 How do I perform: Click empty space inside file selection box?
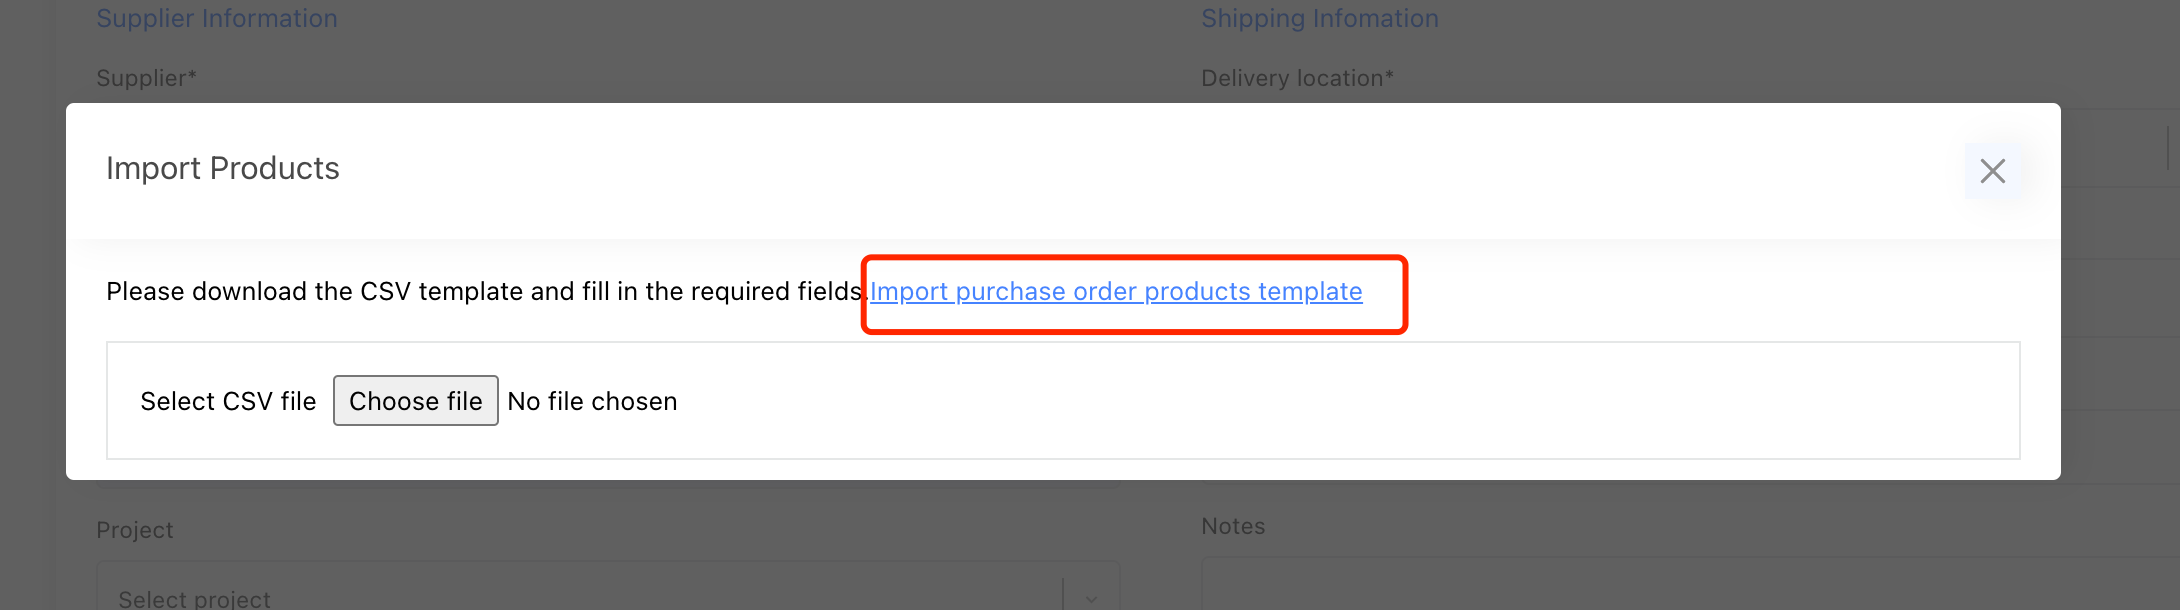[x=1300, y=401]
